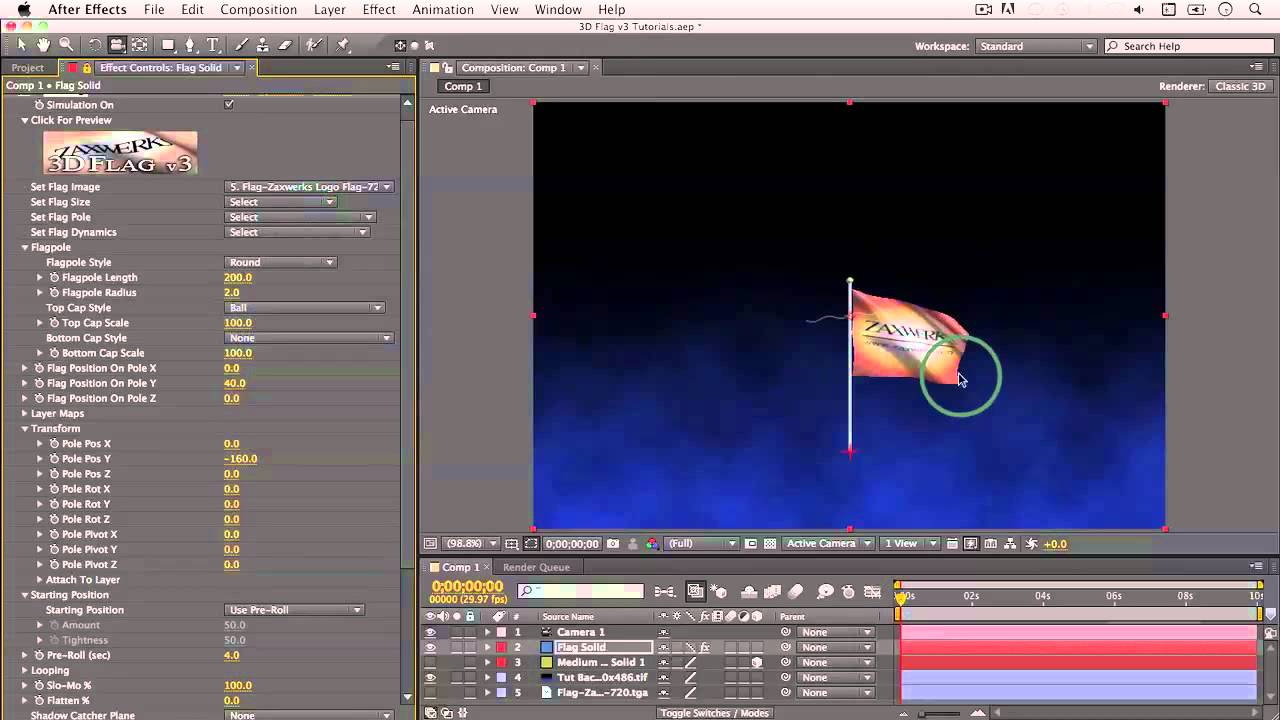Select the Puppet Pin tool

pos(343,45)
